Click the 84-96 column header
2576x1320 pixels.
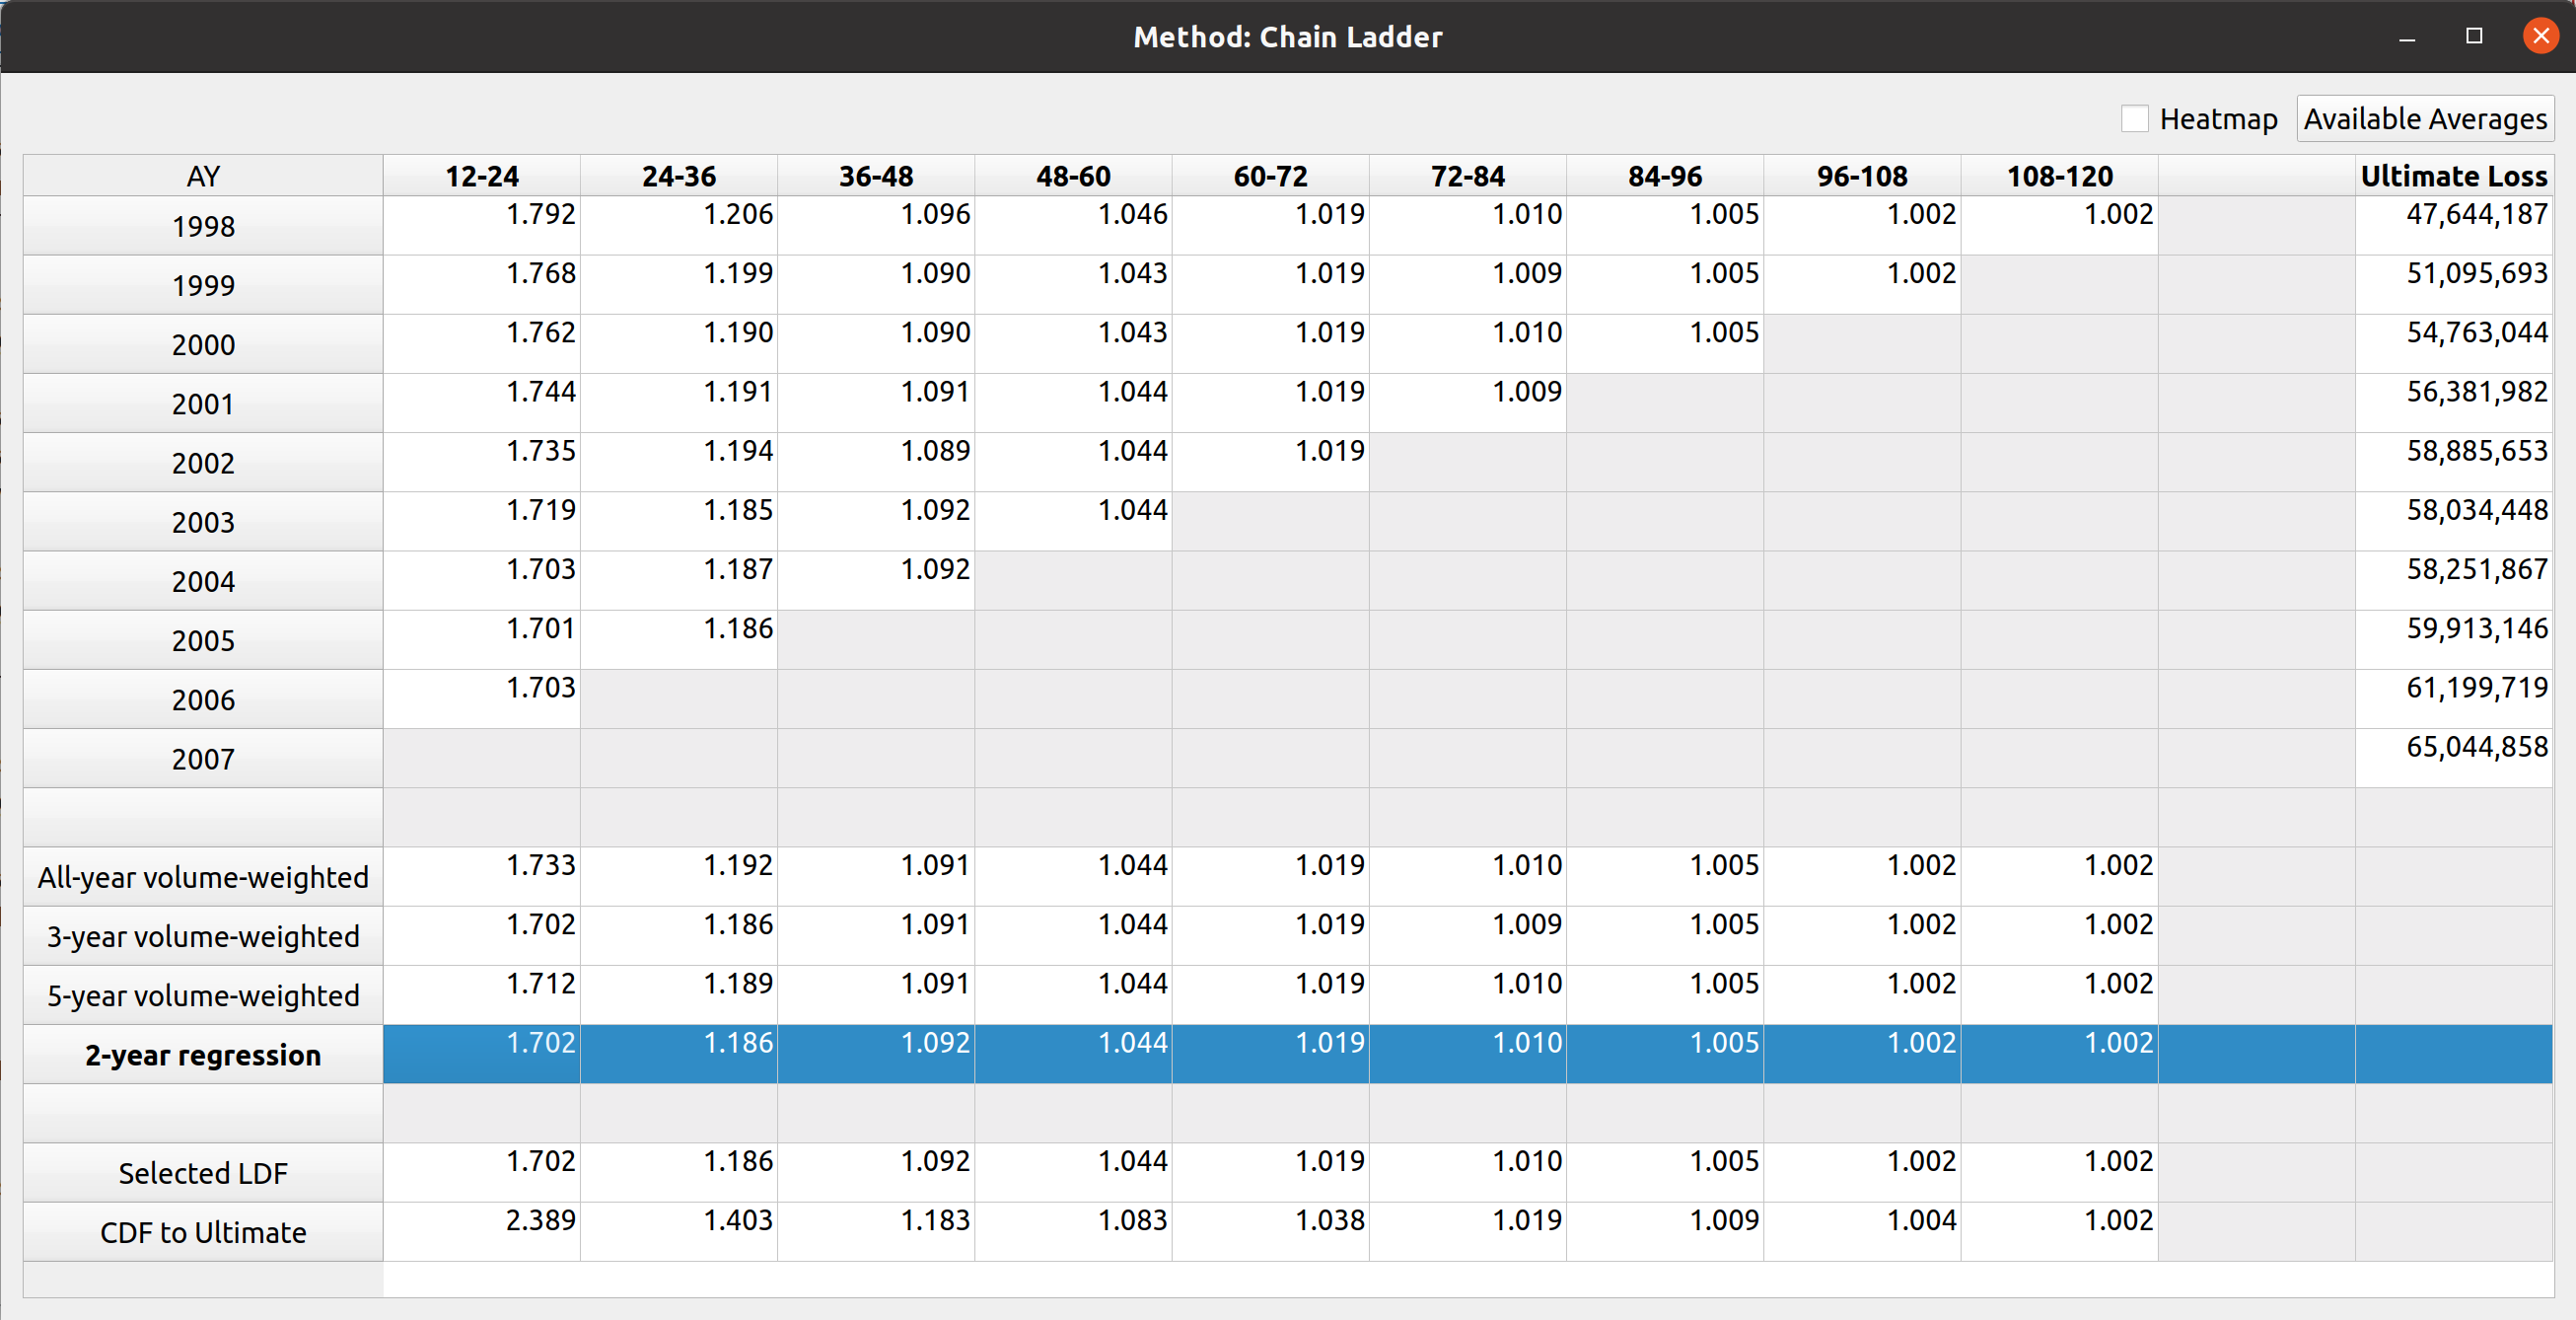tap(1665, 176)
